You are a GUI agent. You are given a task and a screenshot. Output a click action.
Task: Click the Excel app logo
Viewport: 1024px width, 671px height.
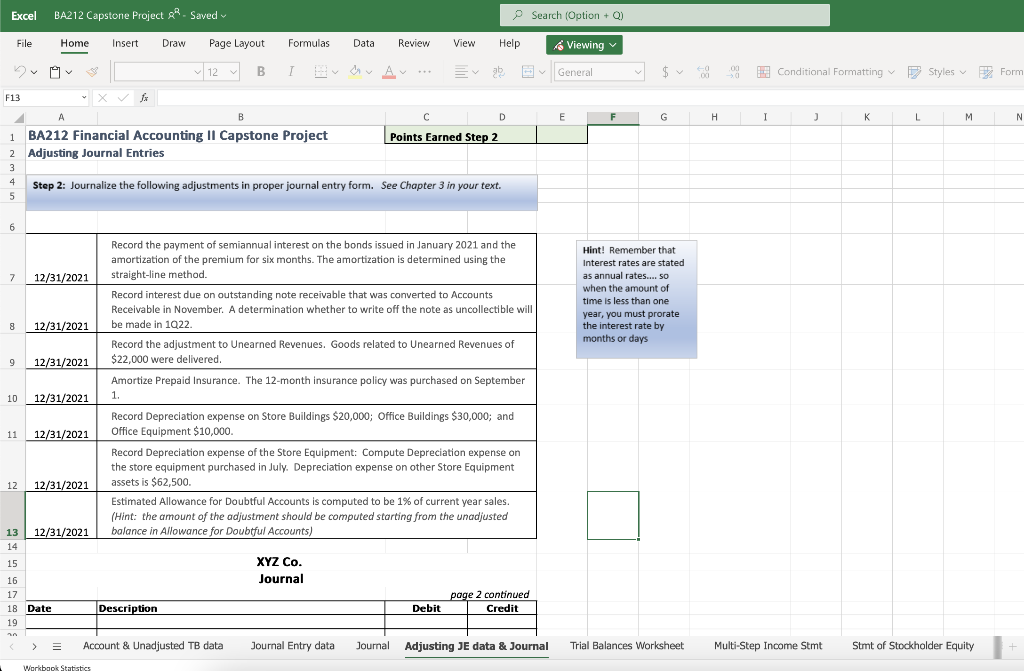pyautogui.click(x=24, y=15)
